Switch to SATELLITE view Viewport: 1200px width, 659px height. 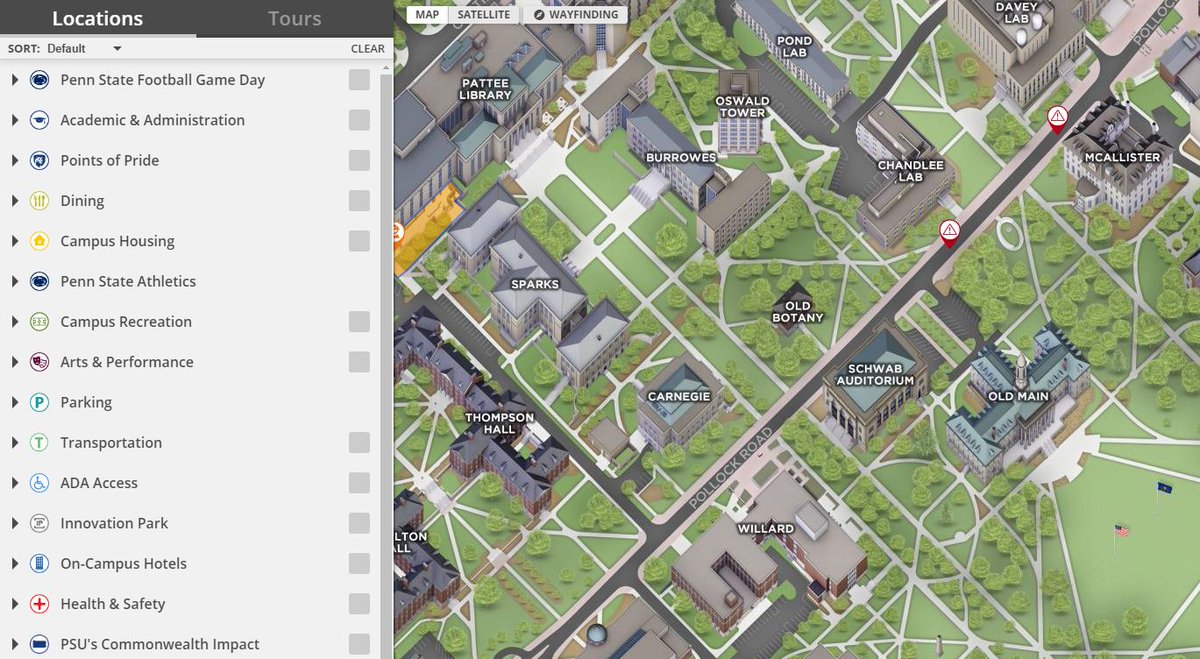click(x=484, y=15)
